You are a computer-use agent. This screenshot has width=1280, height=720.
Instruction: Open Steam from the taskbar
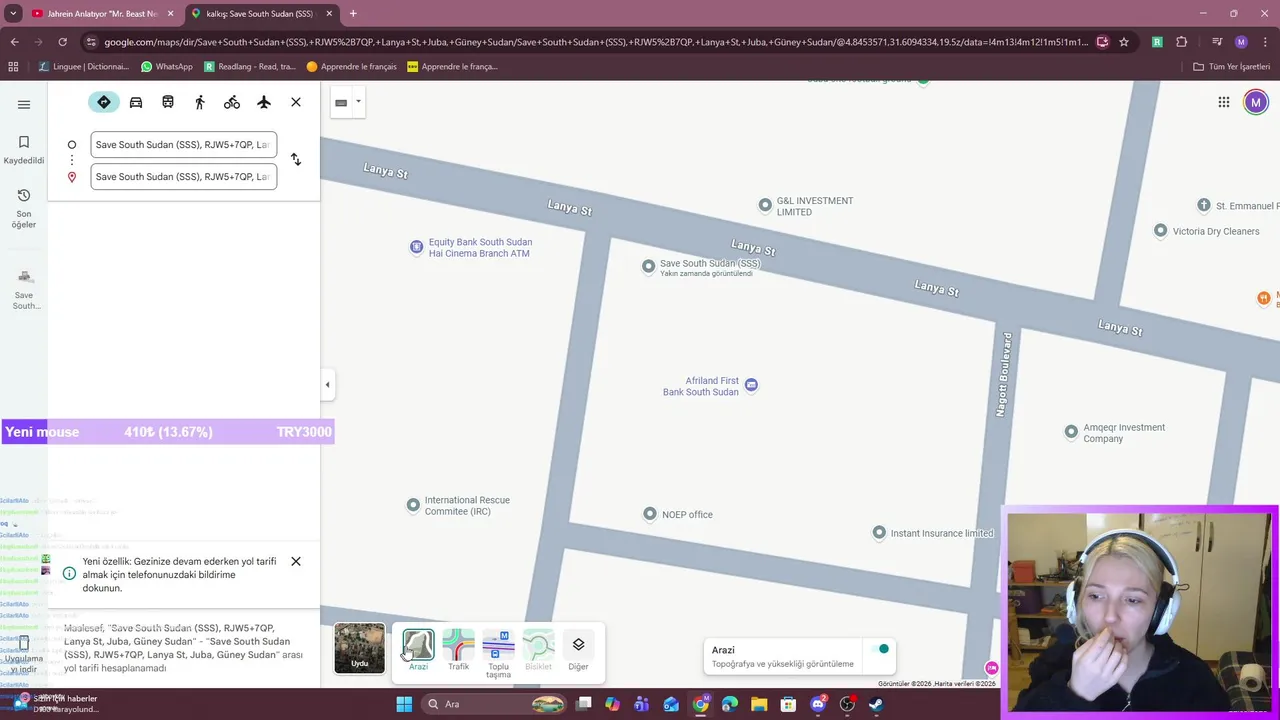click(876, 704)
